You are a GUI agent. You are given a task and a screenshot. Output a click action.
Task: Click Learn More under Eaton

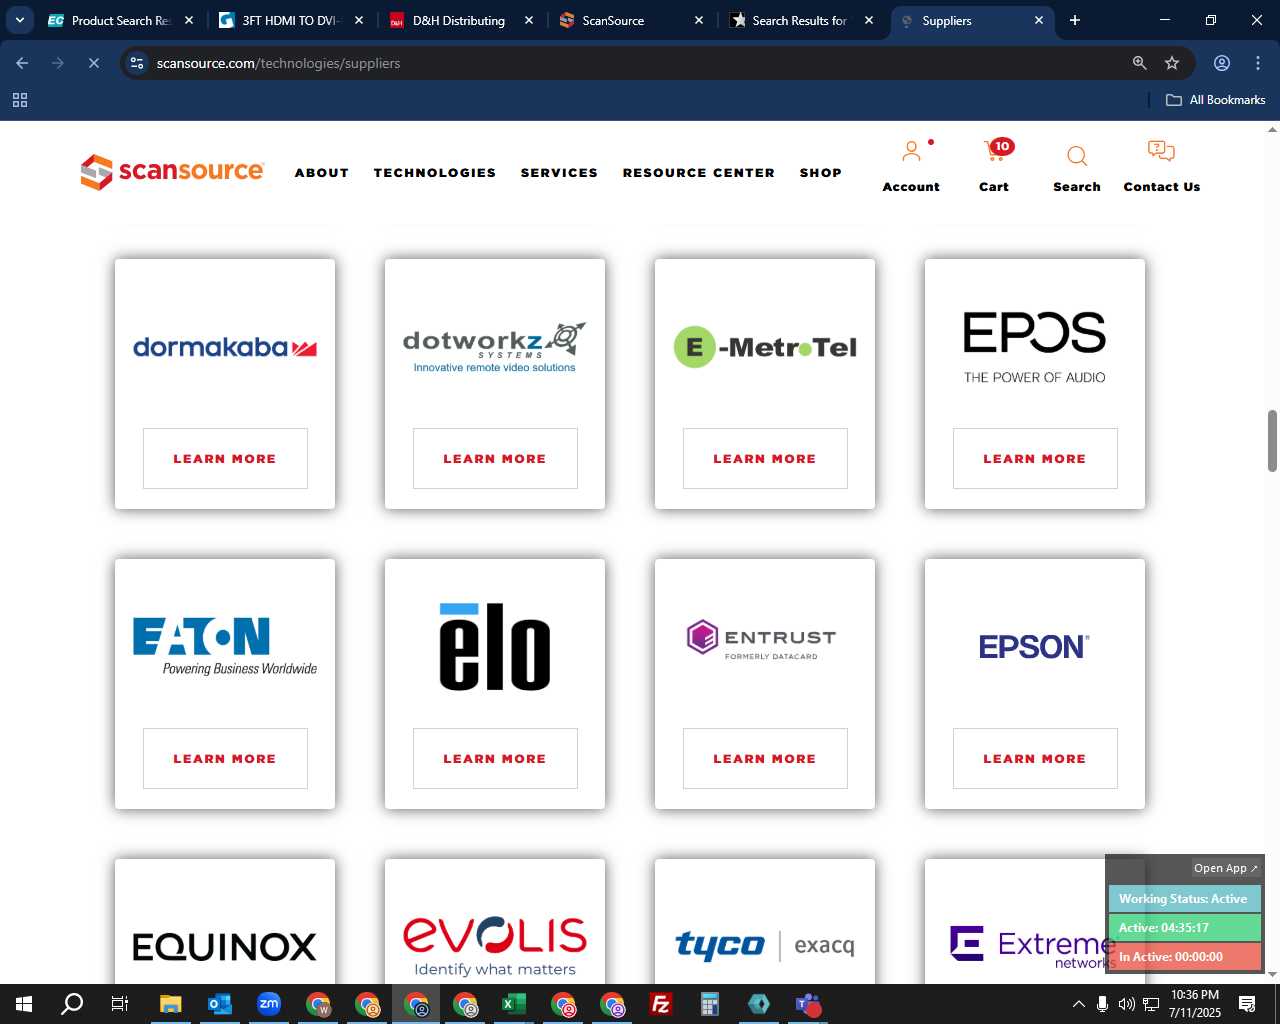(225, 759)
